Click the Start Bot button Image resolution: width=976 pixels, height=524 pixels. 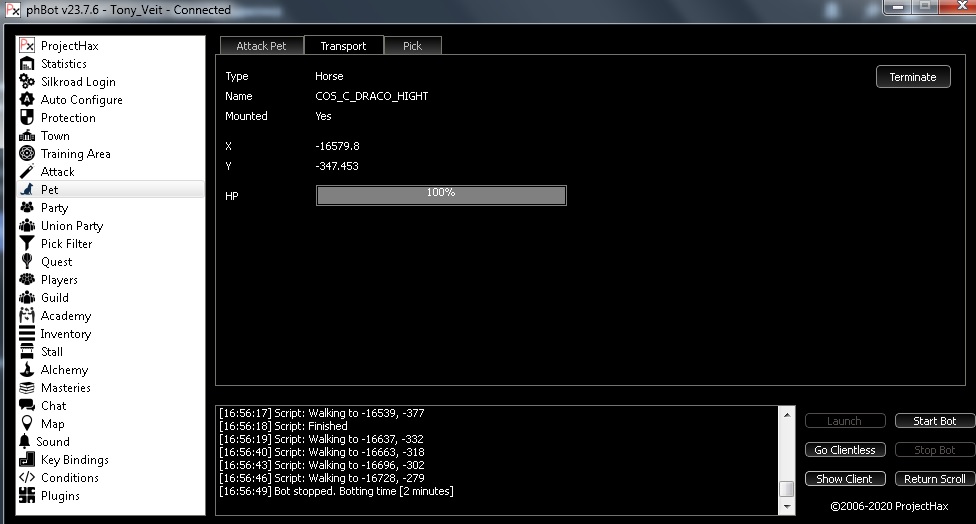click(934, 421)
